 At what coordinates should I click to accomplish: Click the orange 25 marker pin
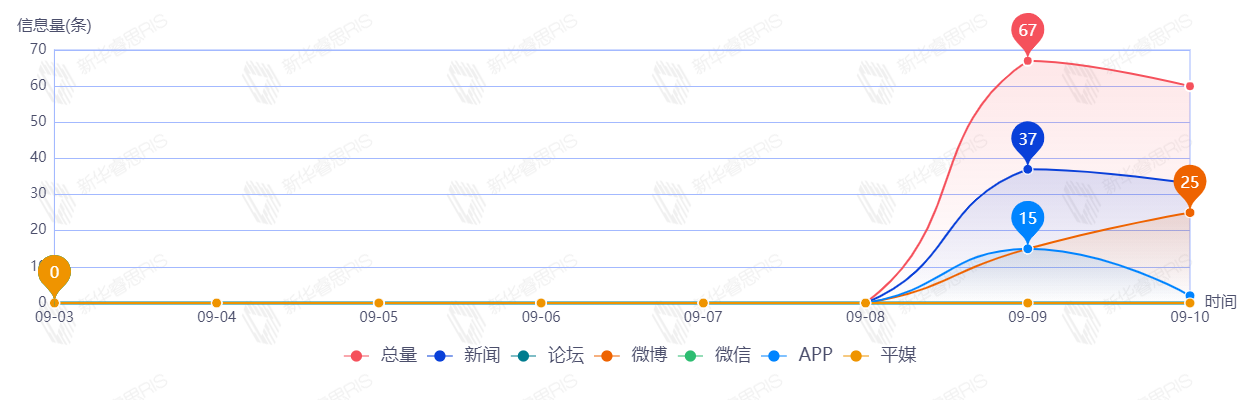1189,182
